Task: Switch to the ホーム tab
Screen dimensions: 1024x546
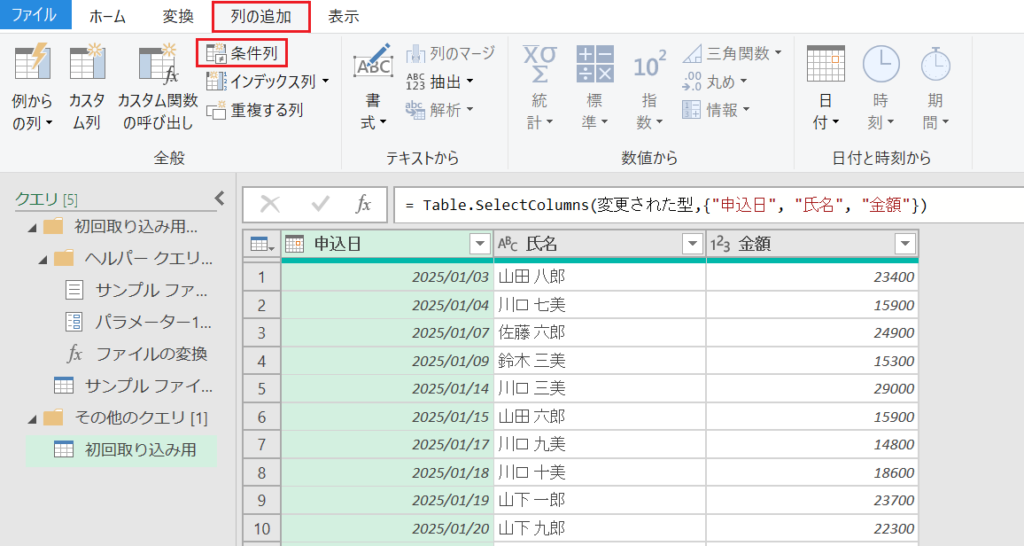Action: tap(107, 16)
